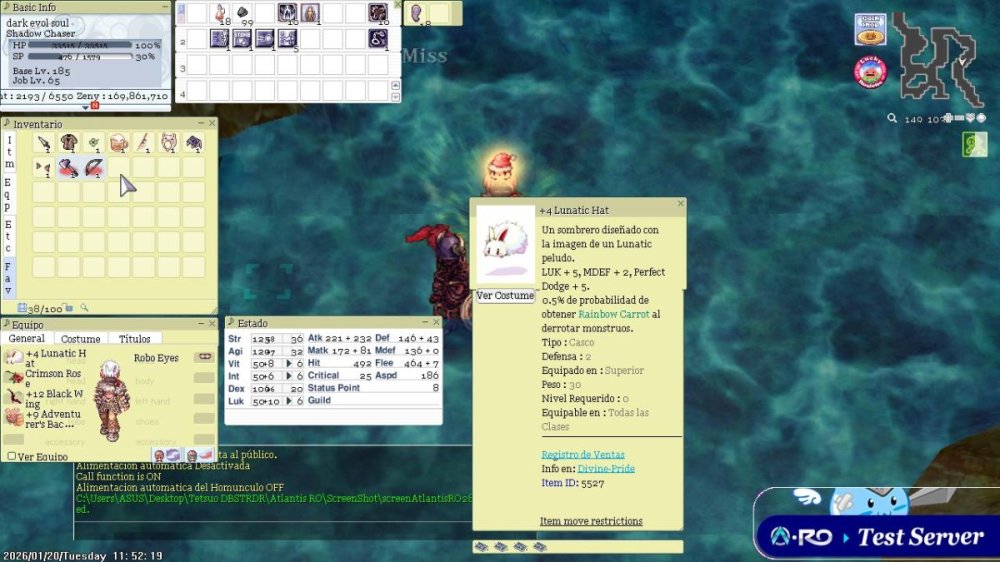Screen dimensions: 1000x562
Task: Use the potion in hotkey row 1
Action: point(221,13)
